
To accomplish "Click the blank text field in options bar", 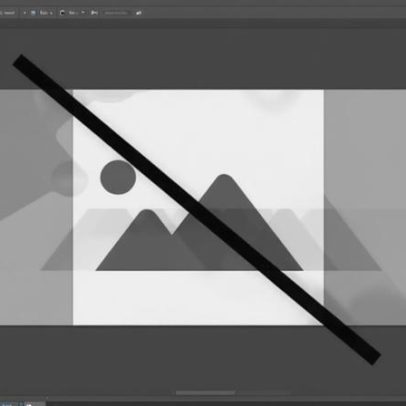I will 116,13.
